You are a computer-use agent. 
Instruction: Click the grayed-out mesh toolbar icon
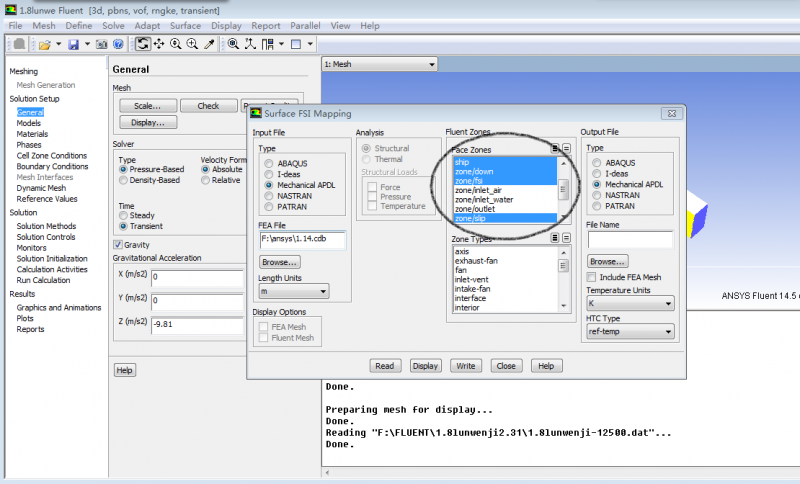click(x=19, y=44)
